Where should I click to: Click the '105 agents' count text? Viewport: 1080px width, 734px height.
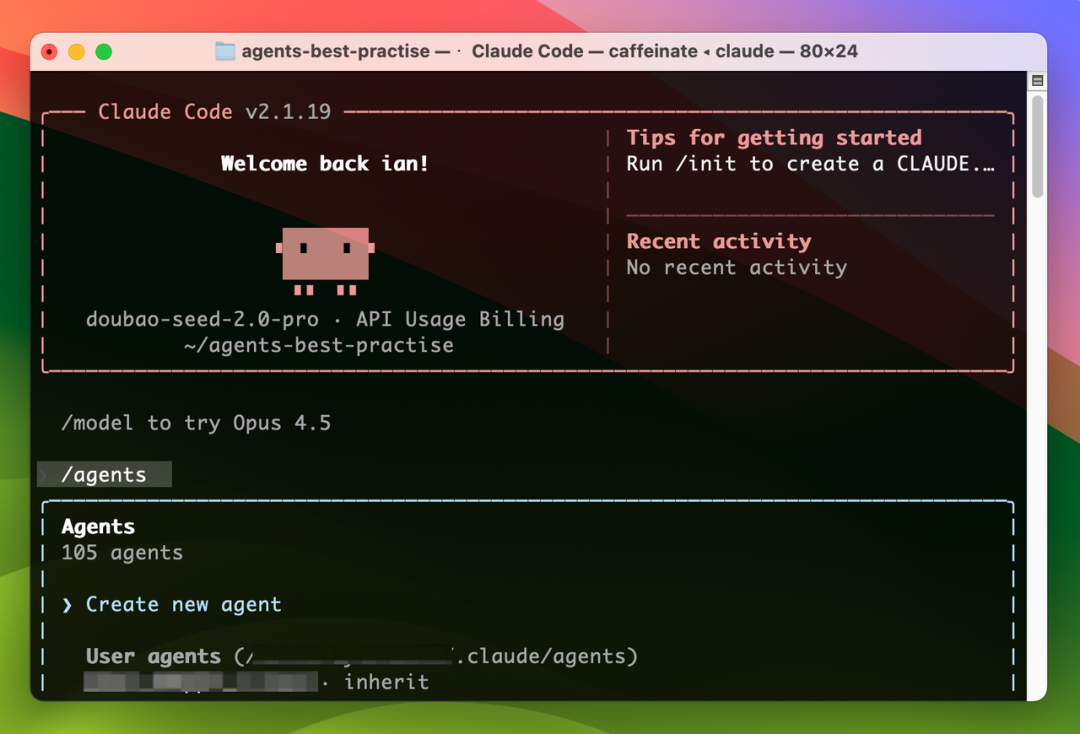tap(122, 553)
